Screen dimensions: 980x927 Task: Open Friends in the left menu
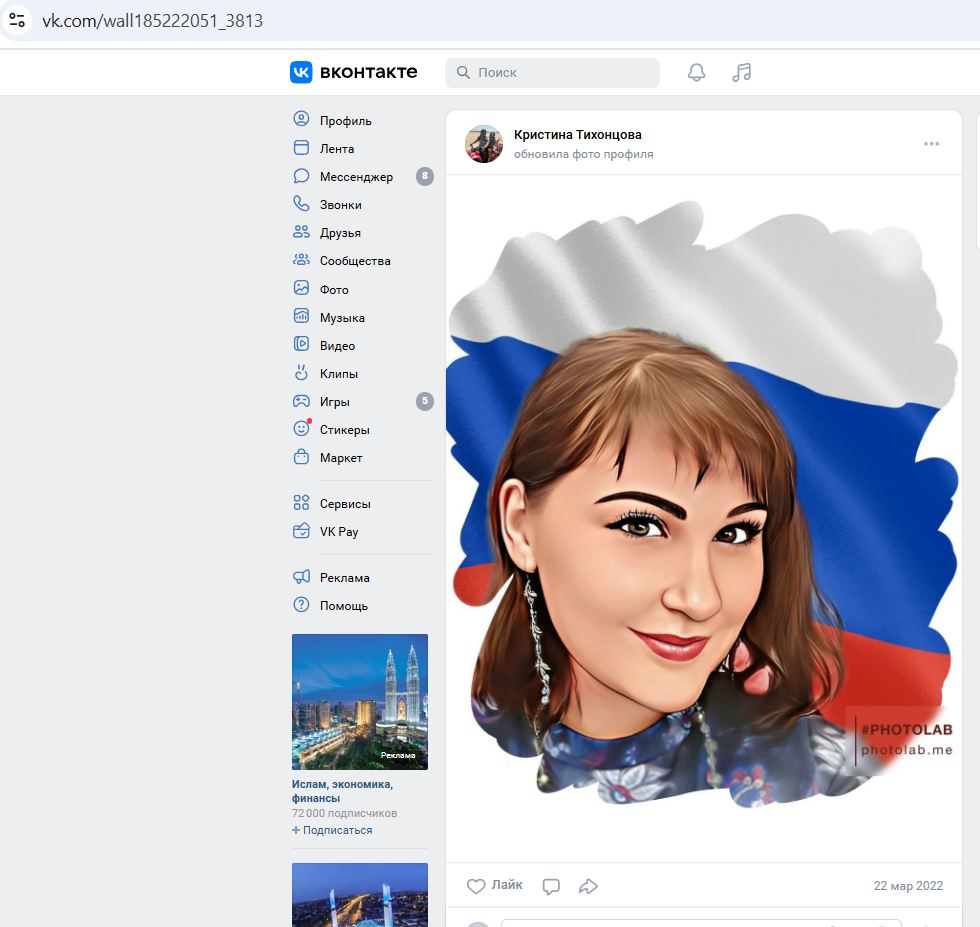340,233
